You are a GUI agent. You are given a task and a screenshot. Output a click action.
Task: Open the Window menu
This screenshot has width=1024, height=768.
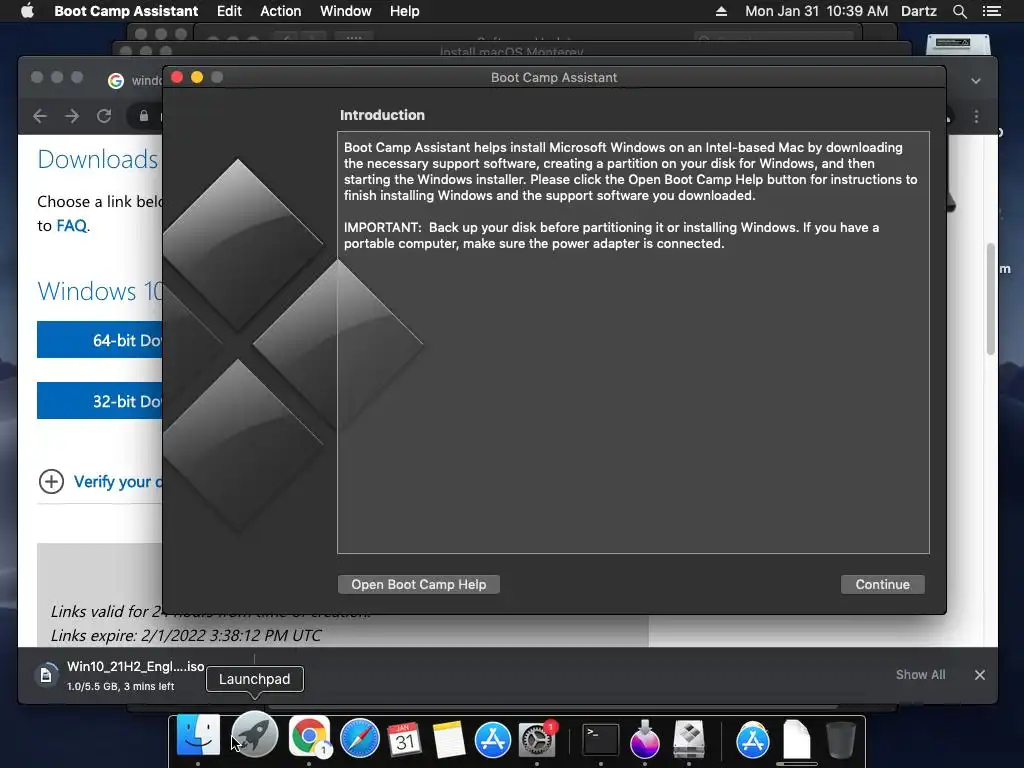coord(345,11)
